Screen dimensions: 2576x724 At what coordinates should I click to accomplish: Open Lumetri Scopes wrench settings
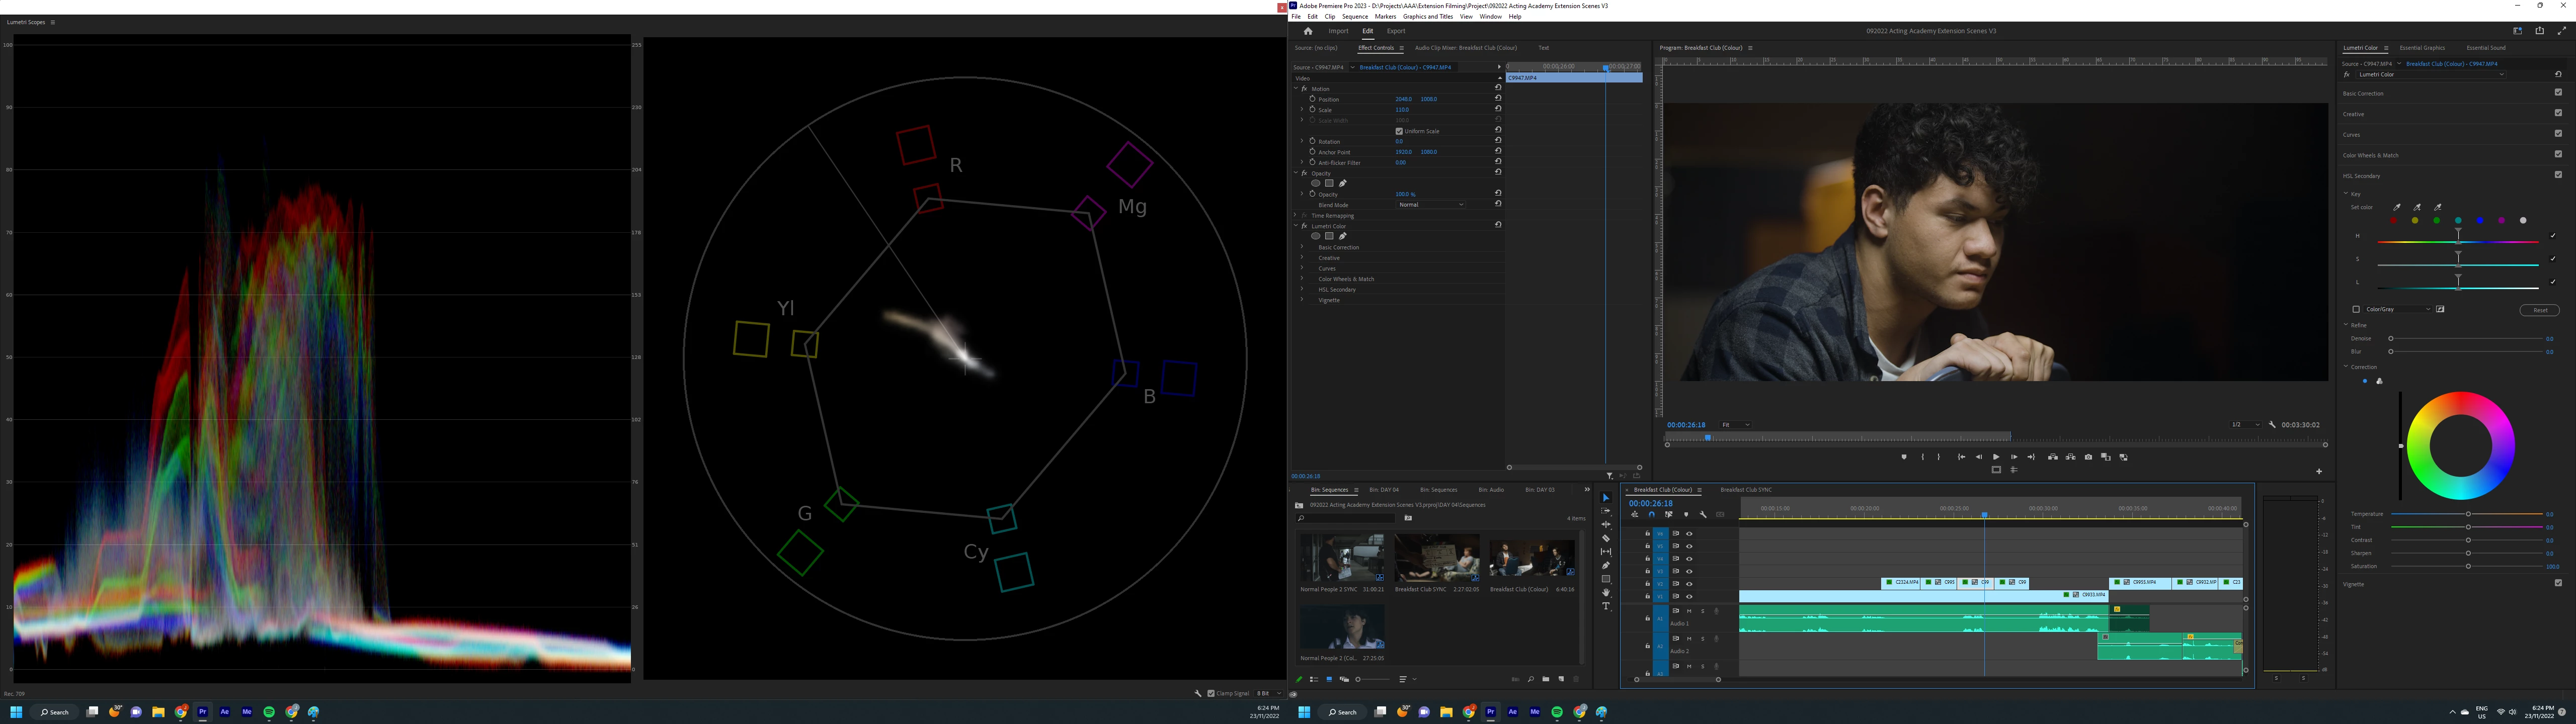tap(1198, 693)
